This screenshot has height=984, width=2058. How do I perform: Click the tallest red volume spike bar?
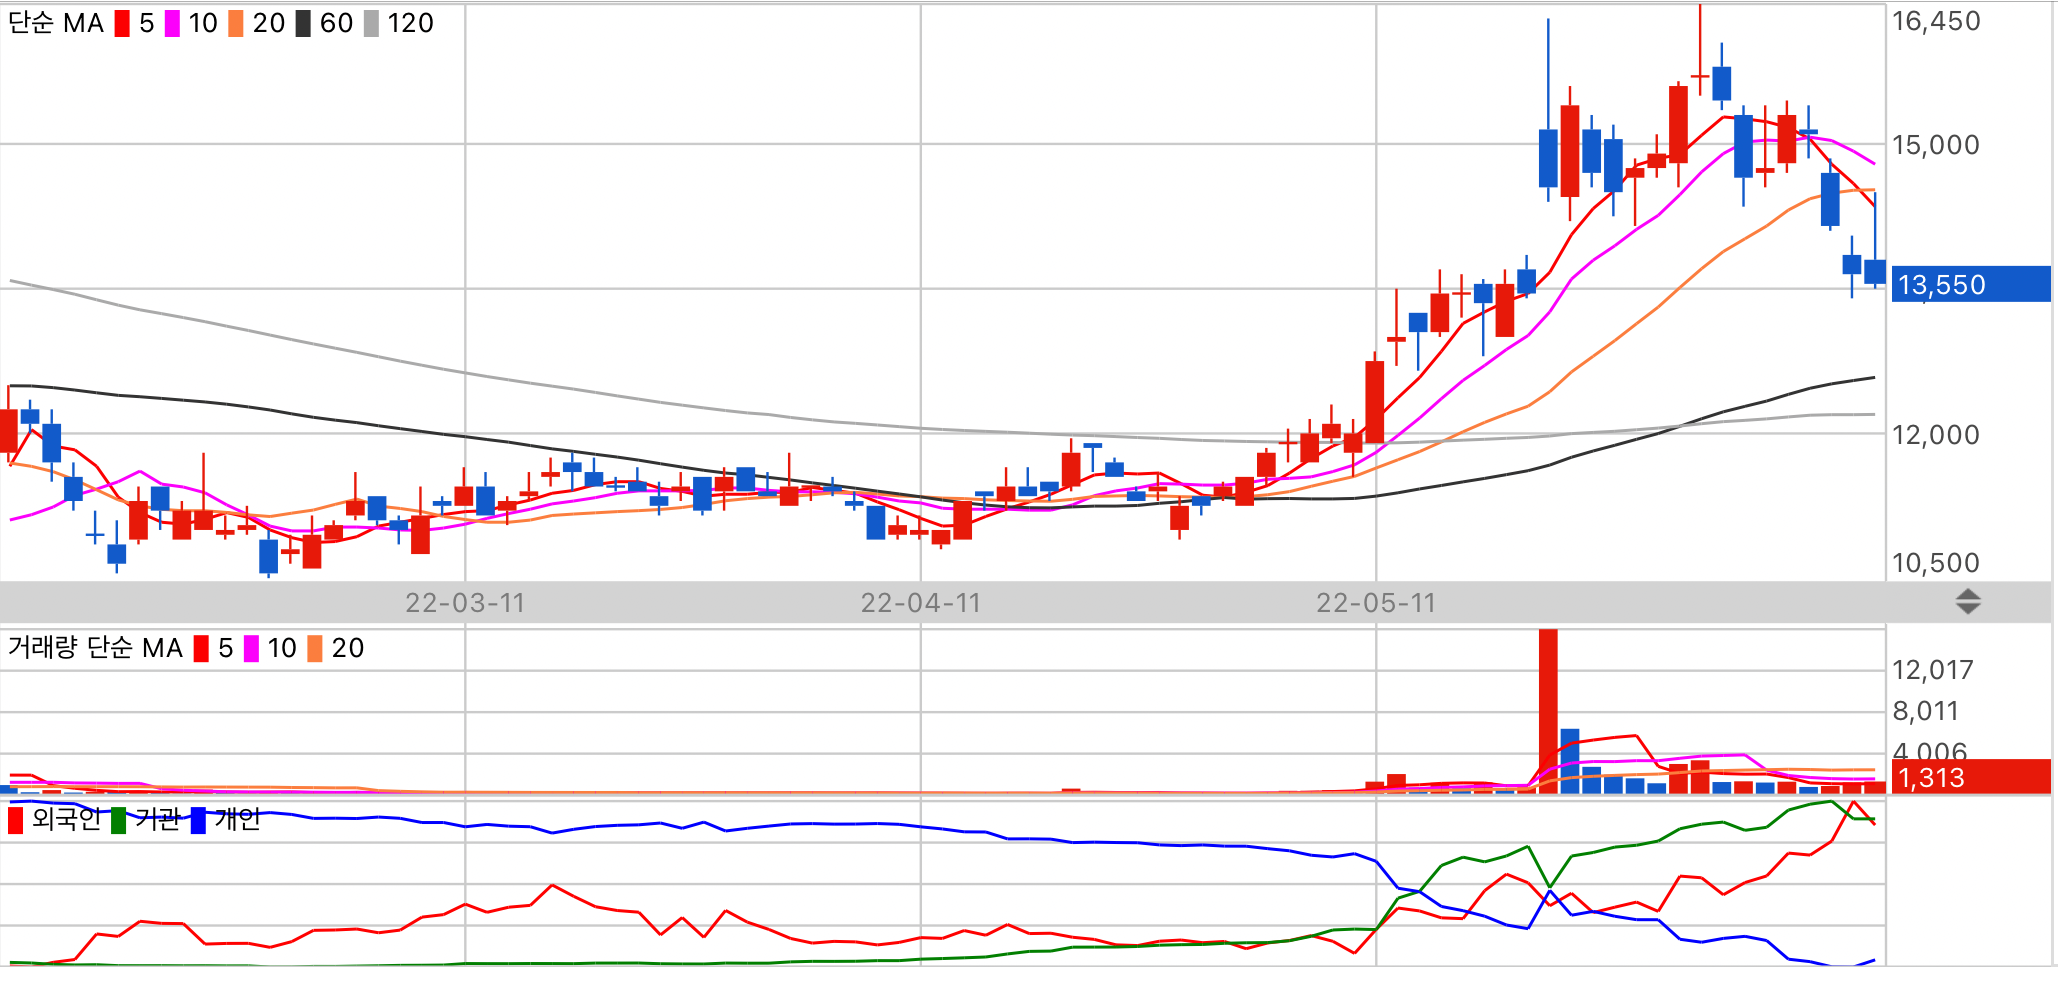click(1548, 711)
